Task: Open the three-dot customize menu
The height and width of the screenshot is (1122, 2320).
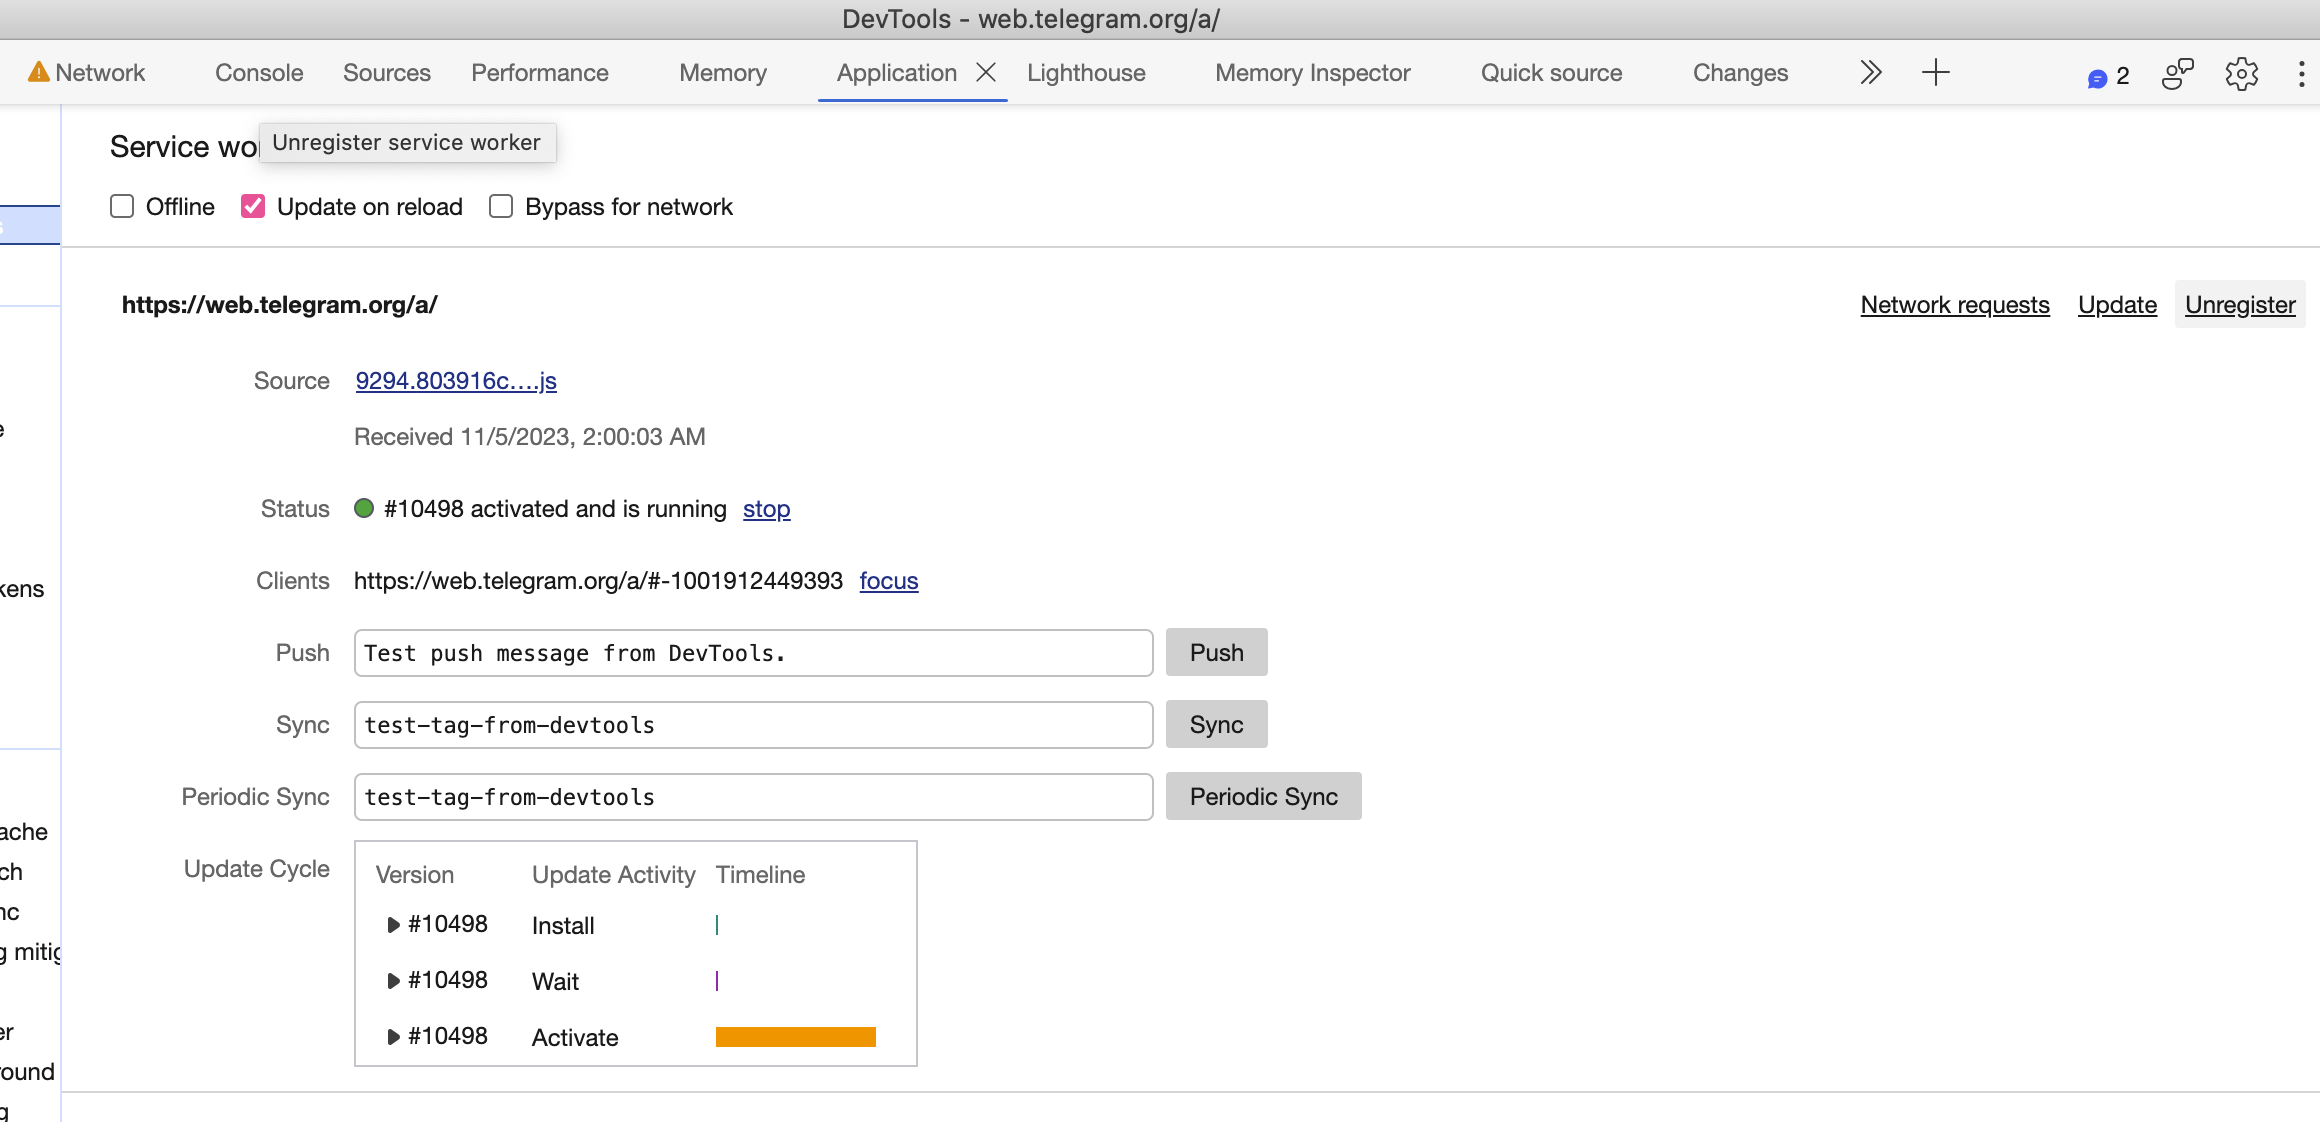Action: 2301,73
